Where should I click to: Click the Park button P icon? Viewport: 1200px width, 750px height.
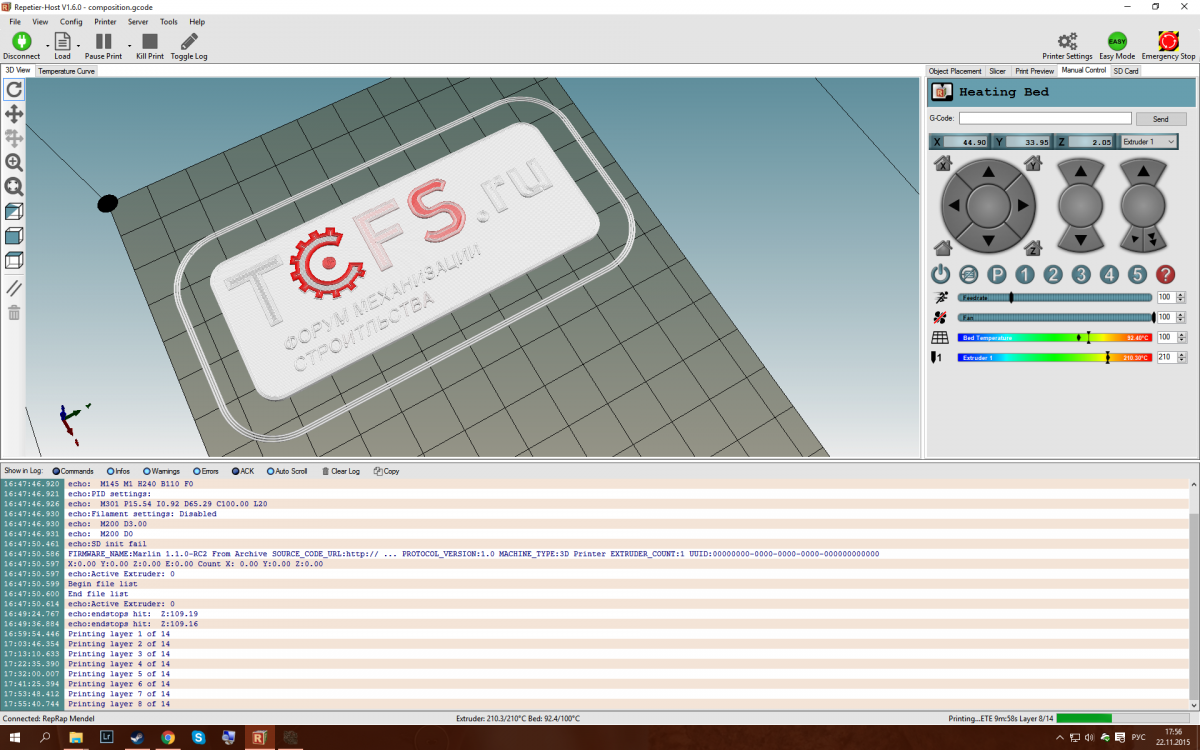(x=997, y=274)
